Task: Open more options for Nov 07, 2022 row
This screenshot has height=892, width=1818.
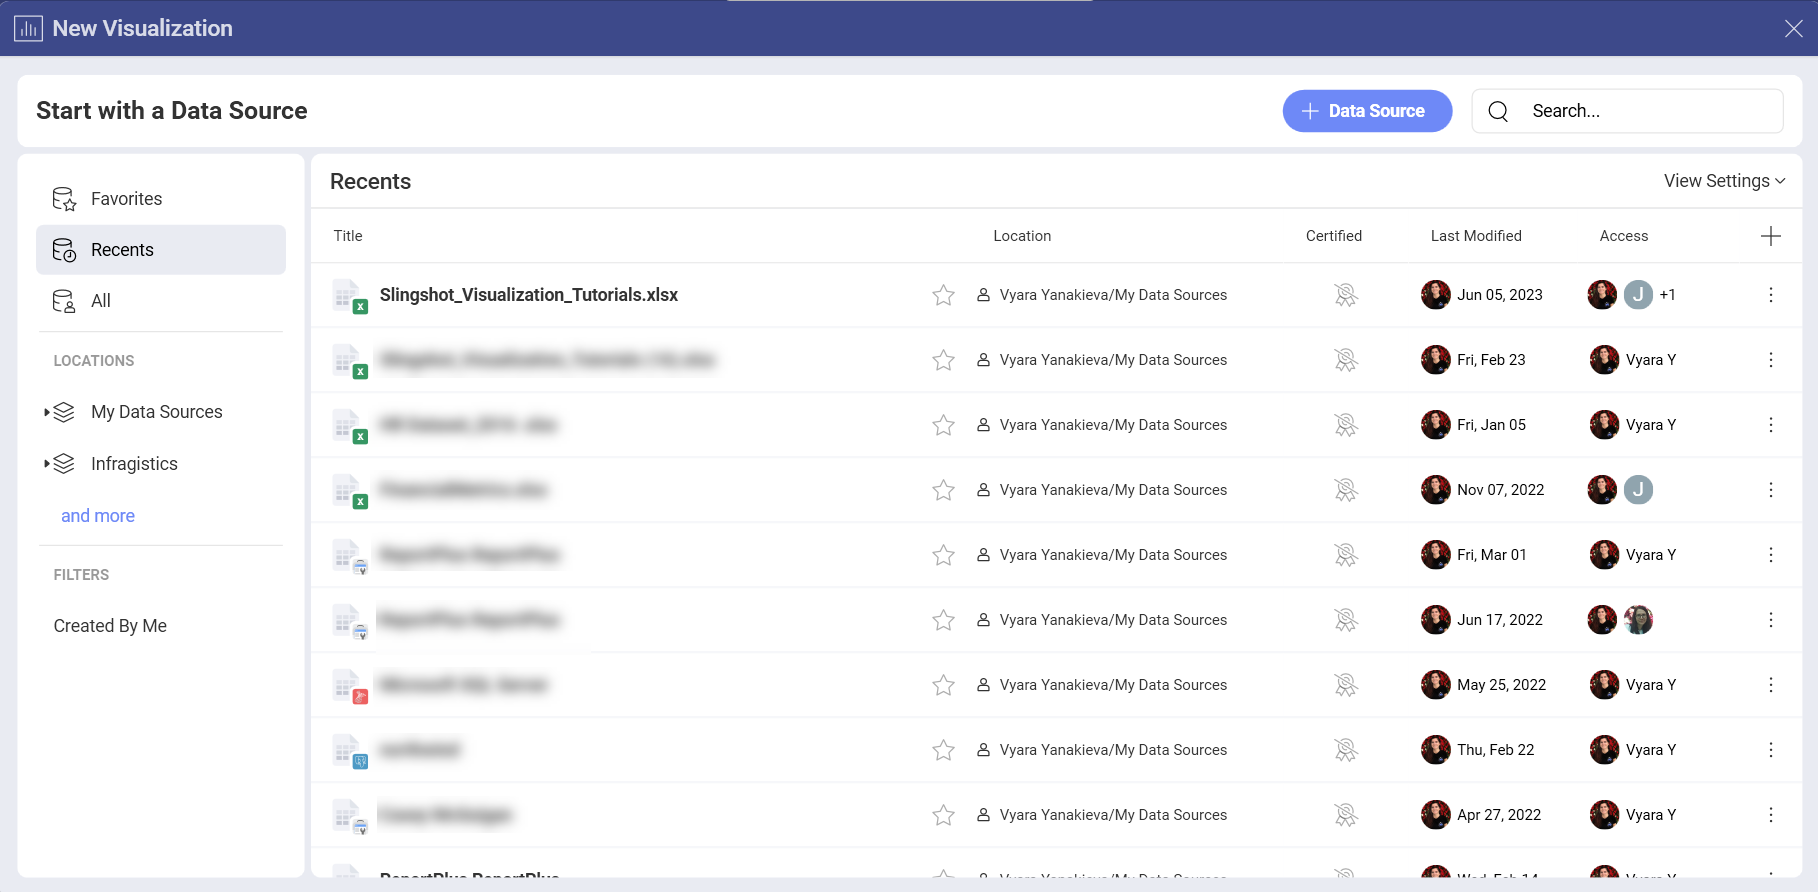Action: (1770, 490)
